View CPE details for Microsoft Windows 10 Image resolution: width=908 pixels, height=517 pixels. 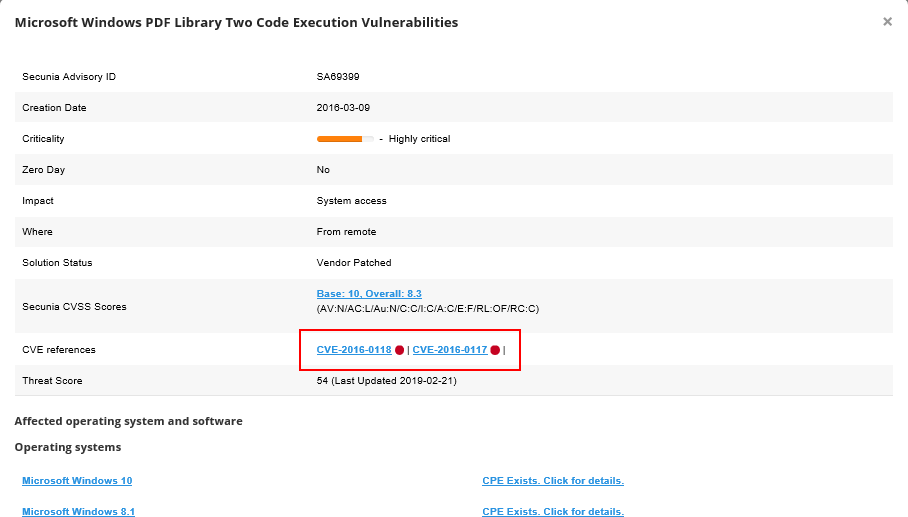pos(552,481)
